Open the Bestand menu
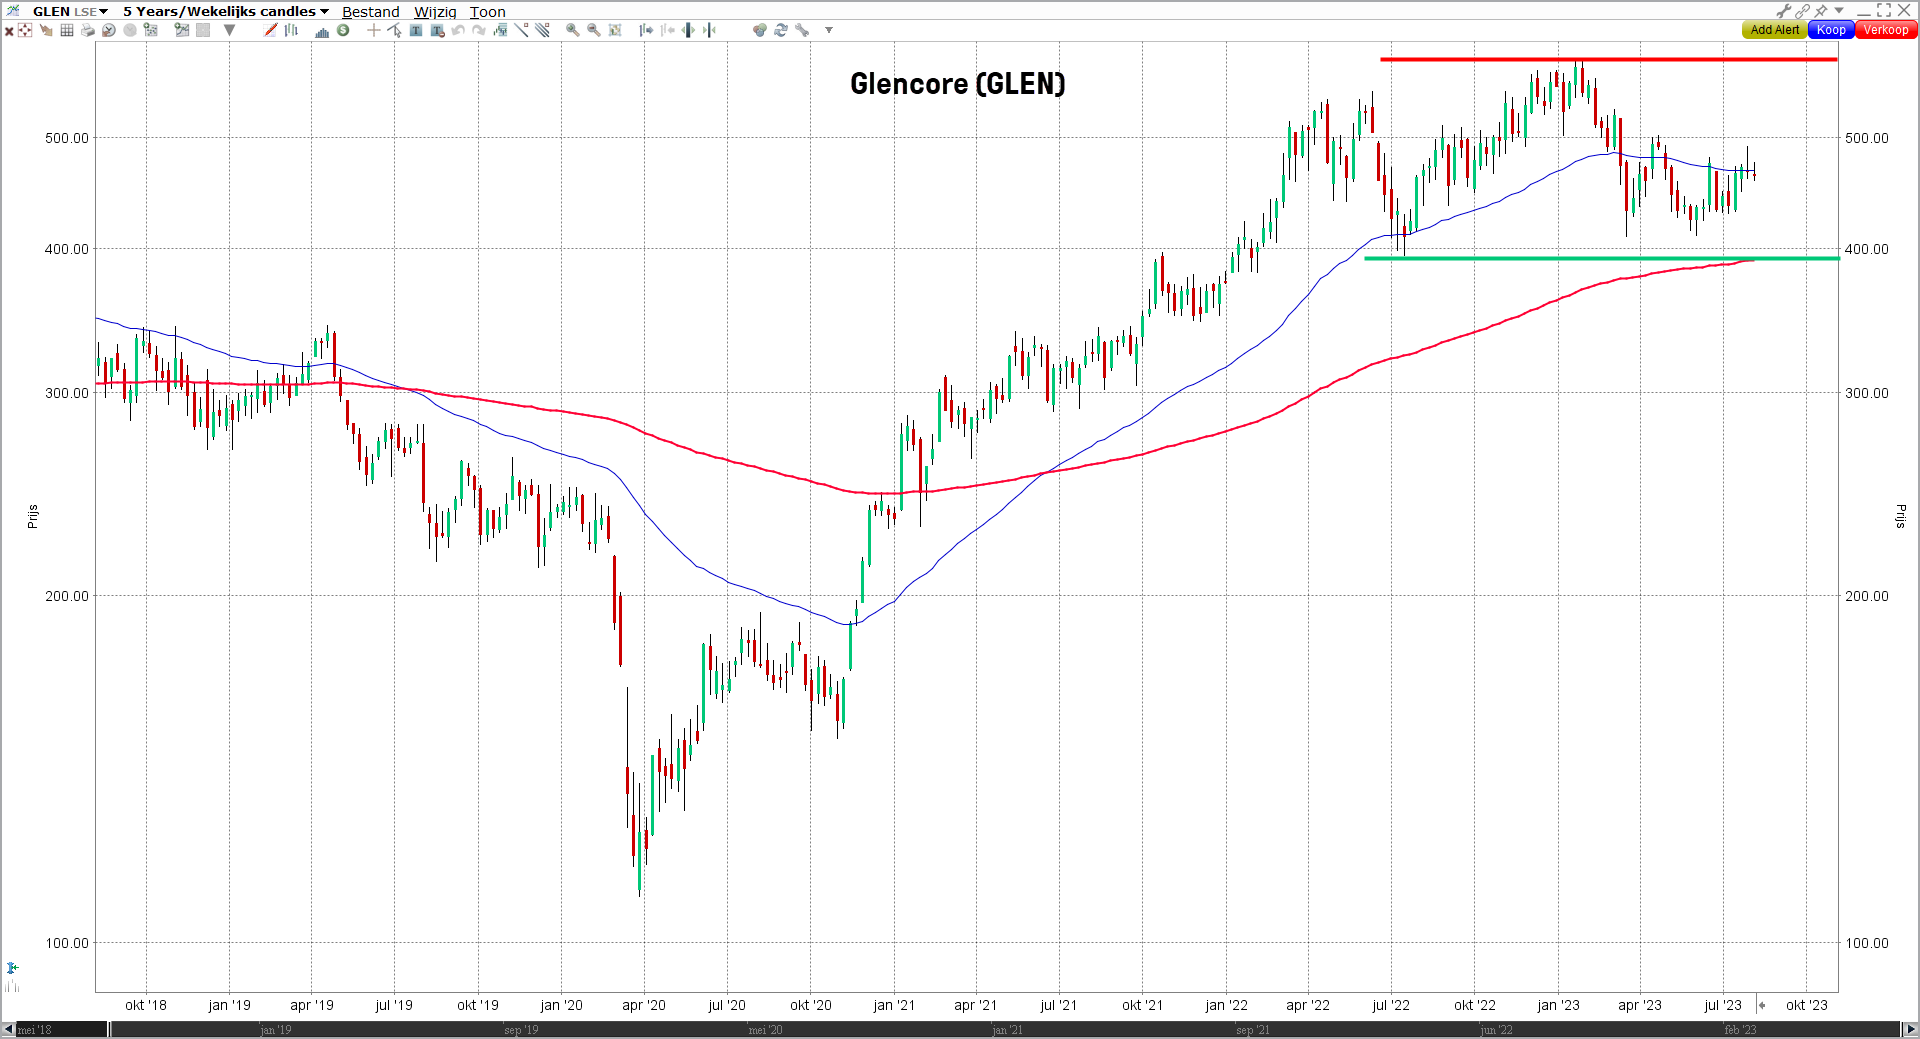This screenshot has height=1039, width=1920. (370, 12)
